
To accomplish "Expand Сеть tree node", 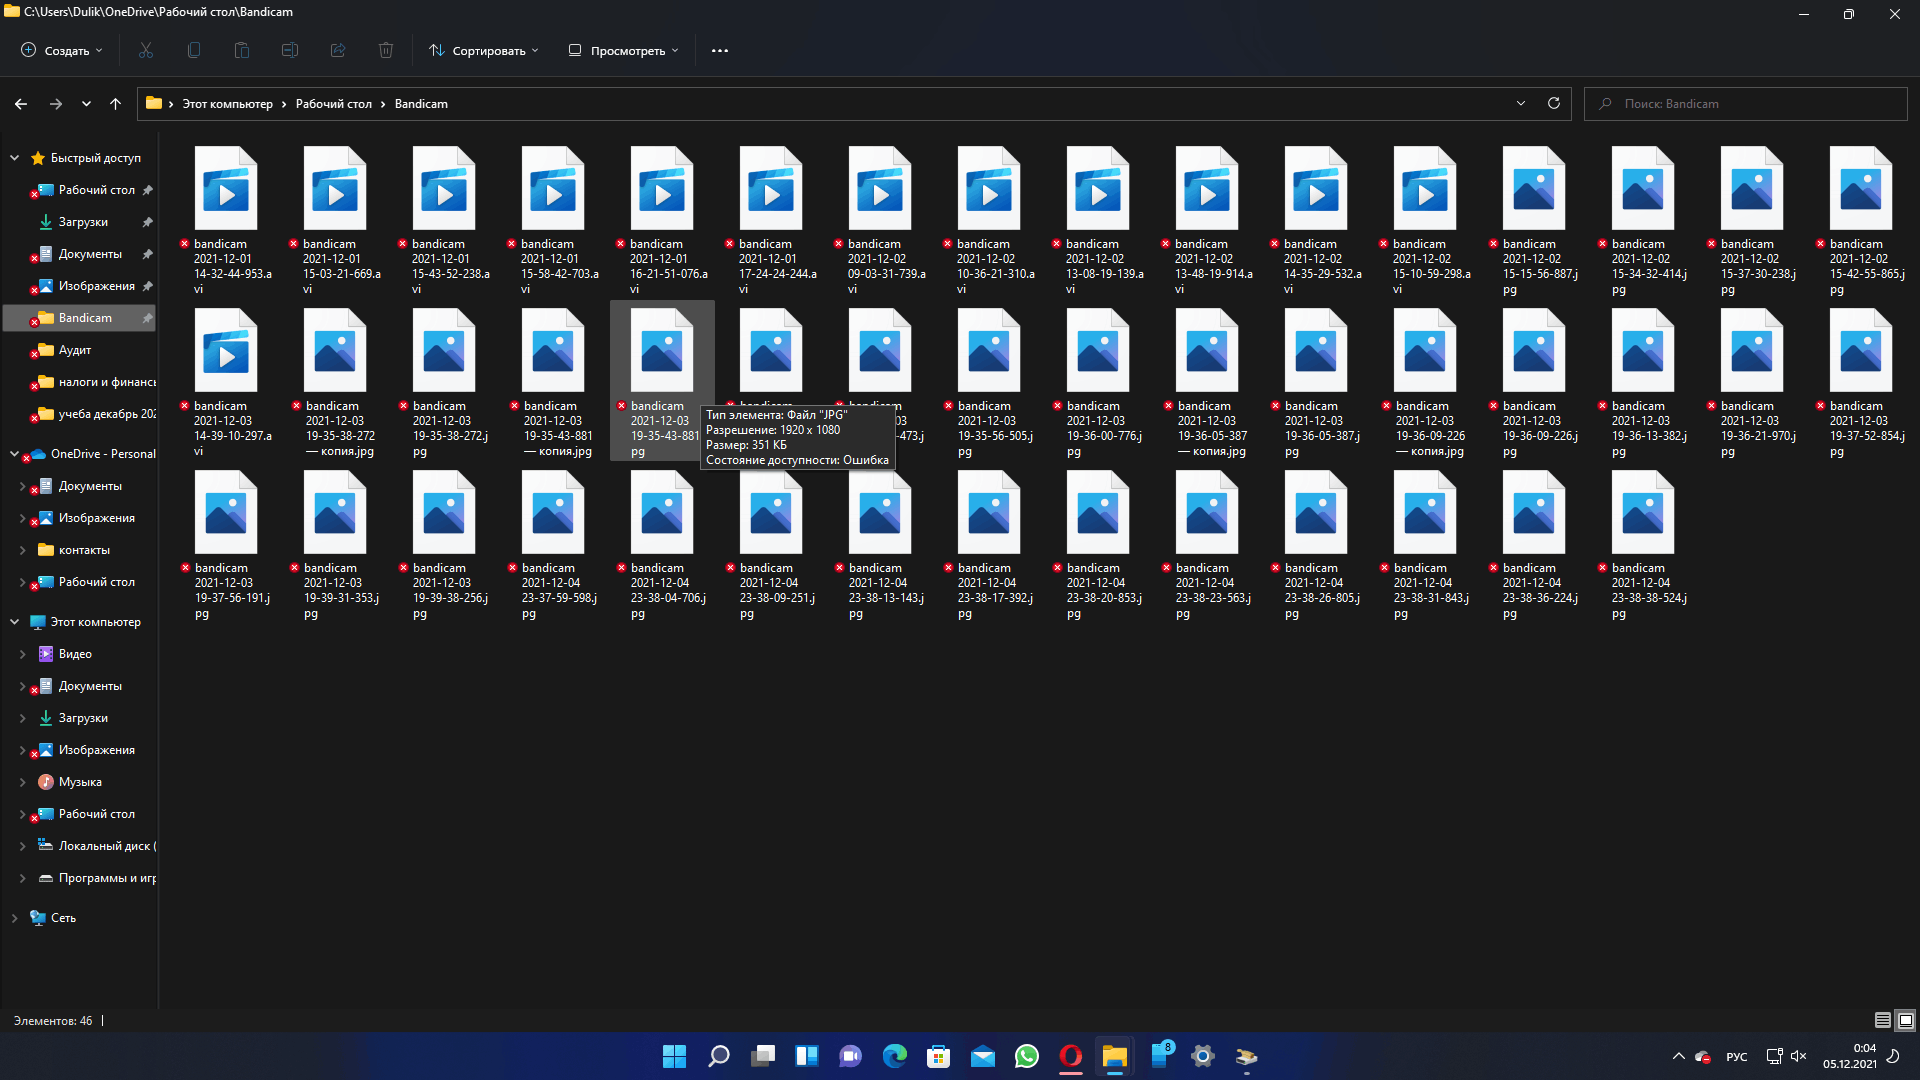I will tap(14, 918).
